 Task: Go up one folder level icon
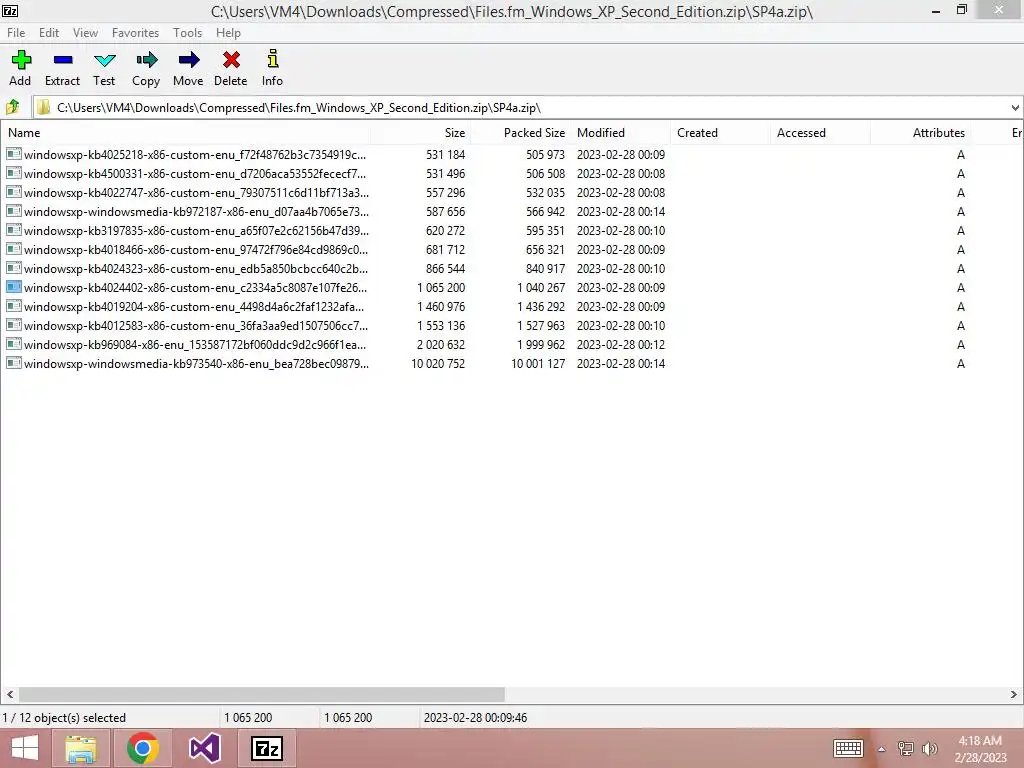13,107
